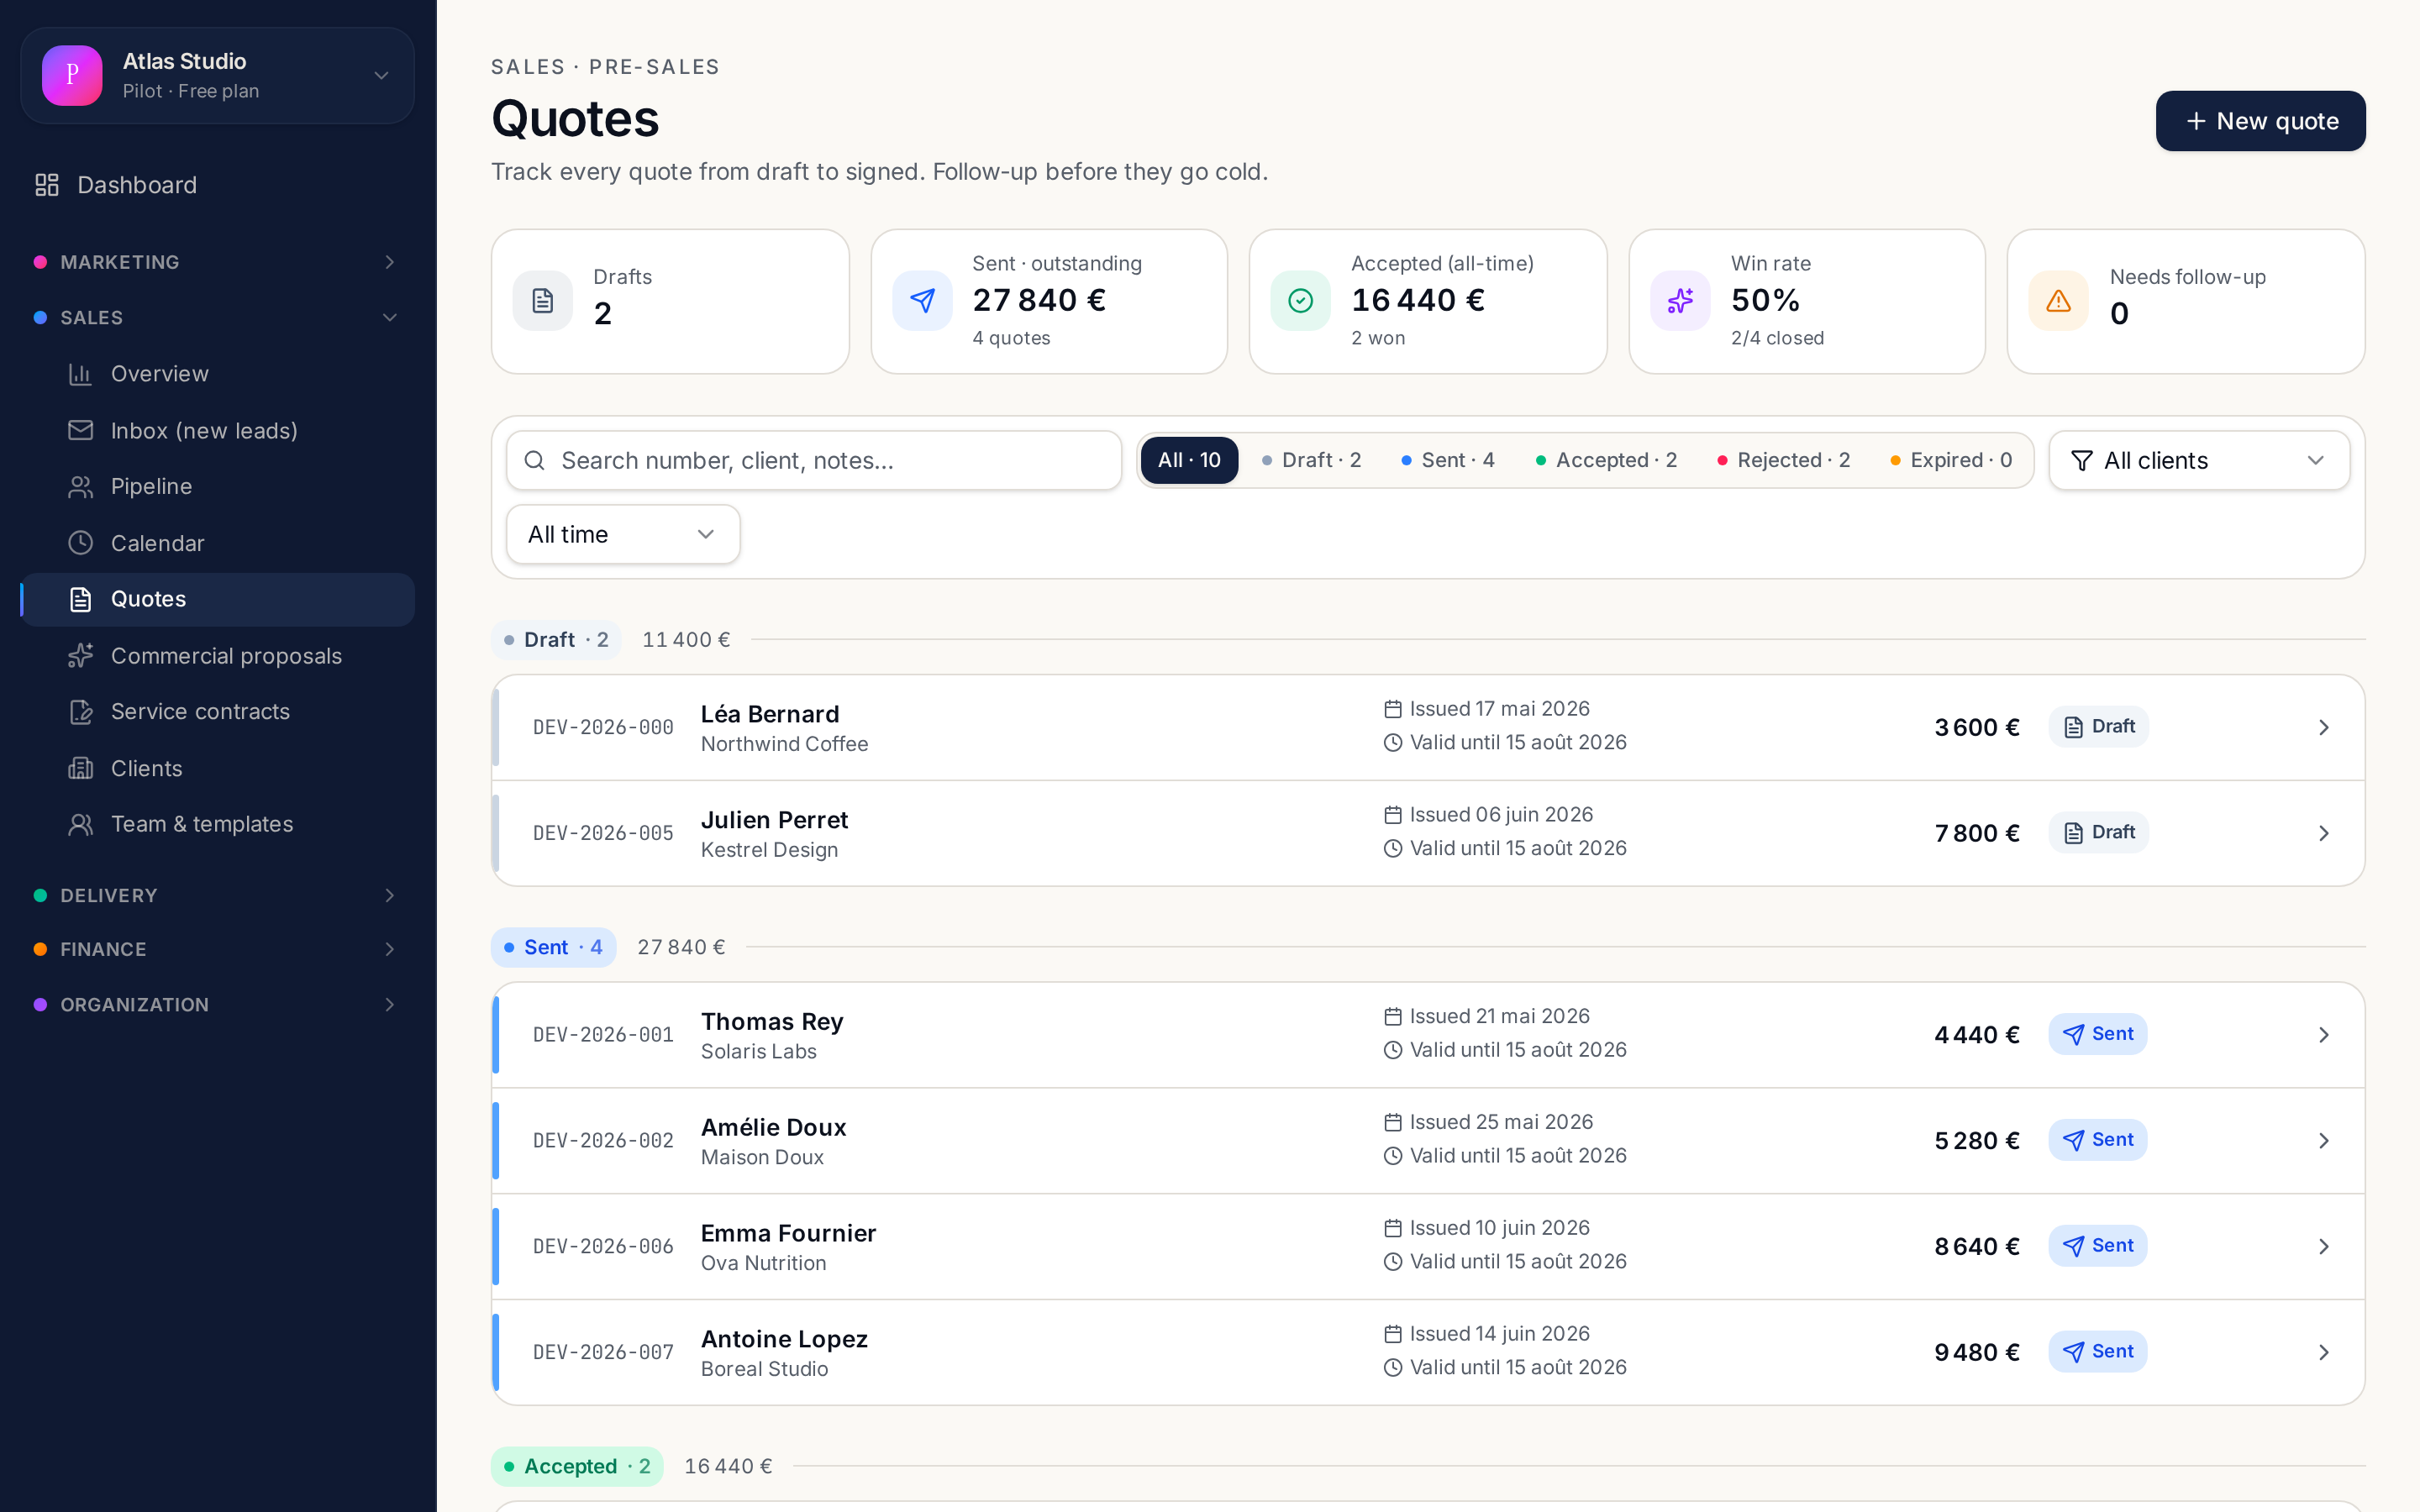Click the Amélie Doux amount 5 280 €

[1976, 1141]
